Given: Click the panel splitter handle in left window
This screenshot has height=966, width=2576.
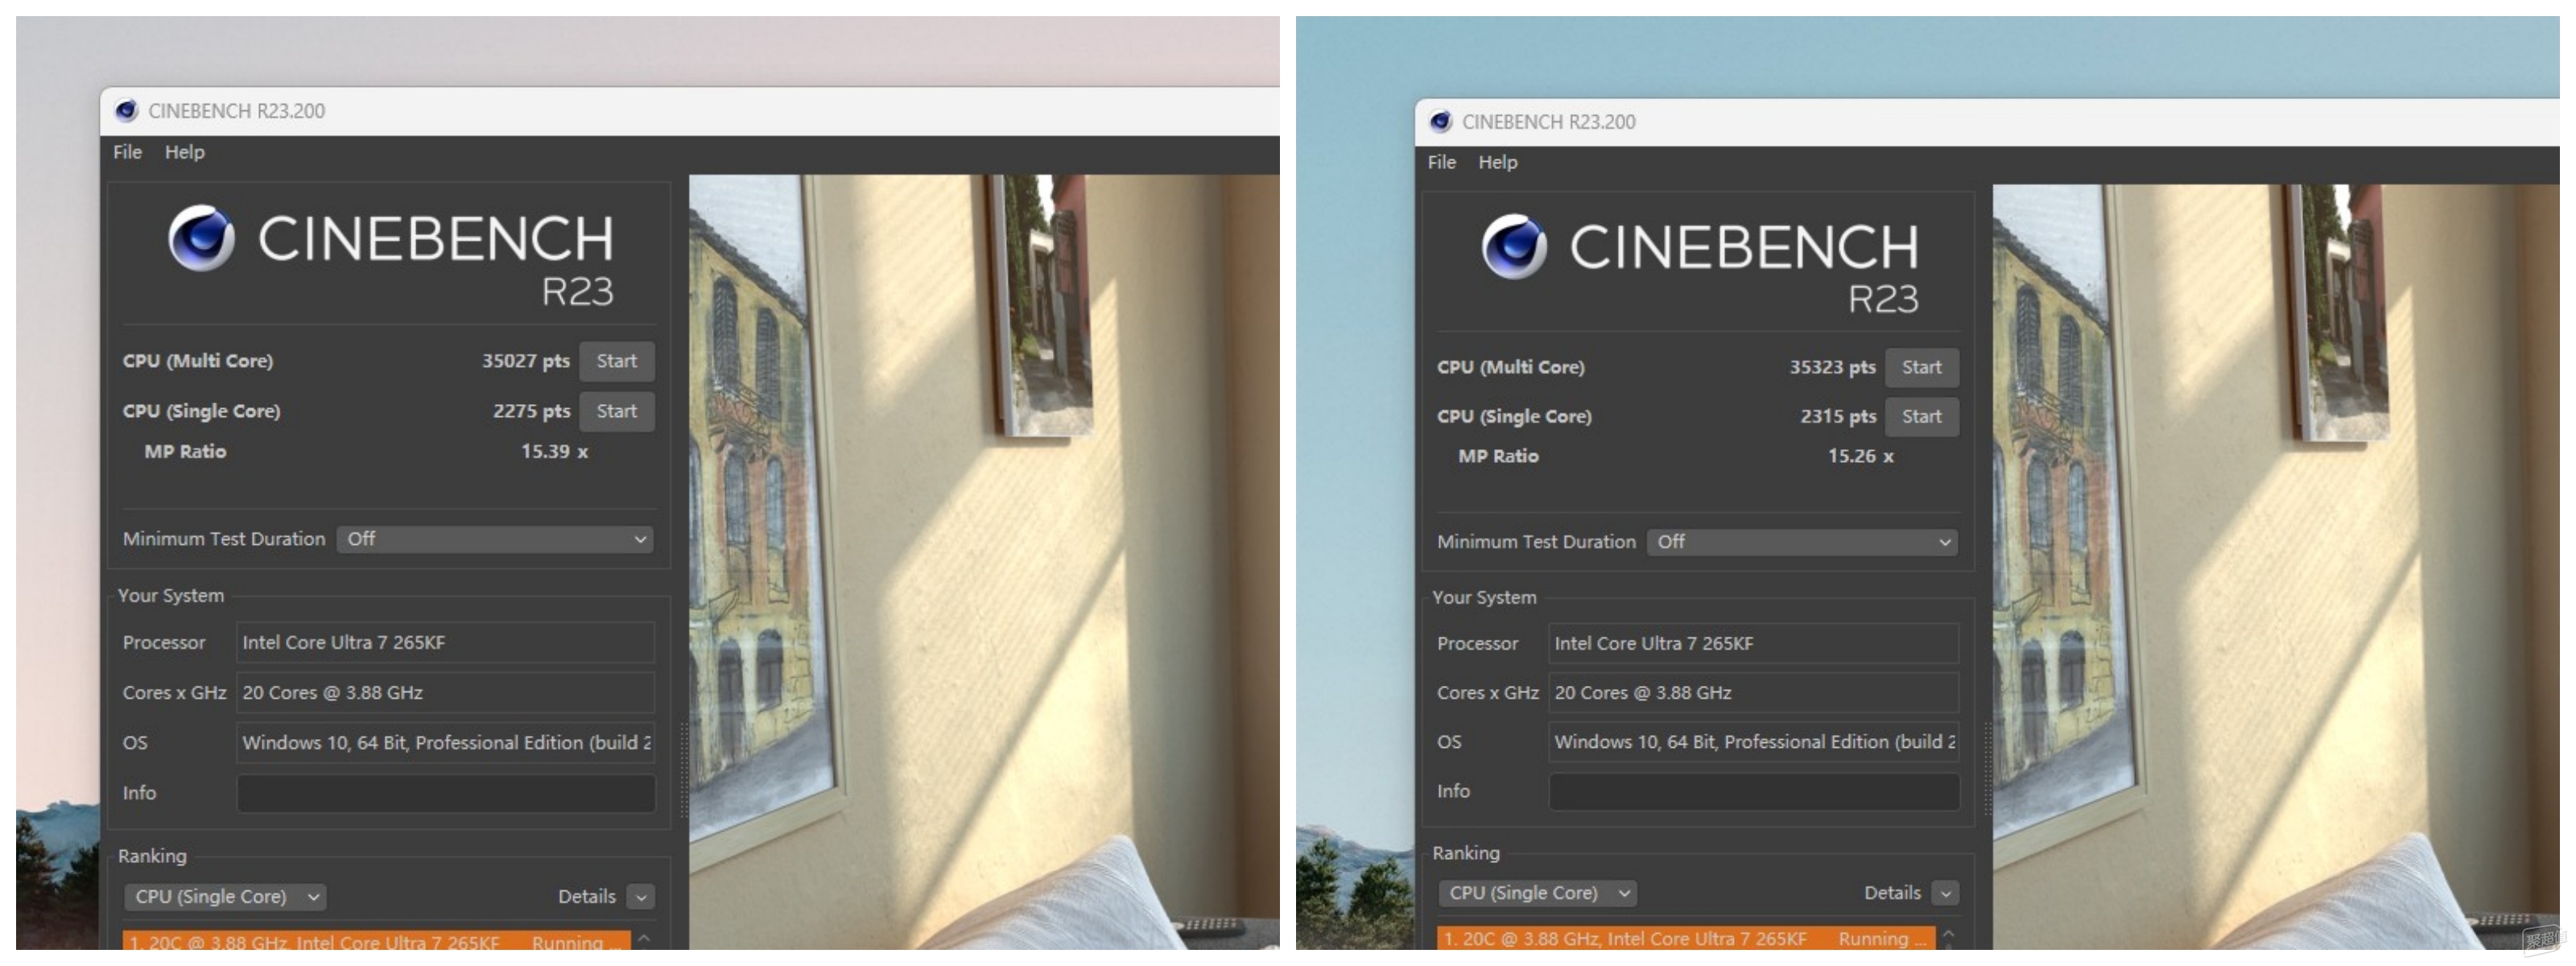Looking at the screenshot, I should [684, 770].
